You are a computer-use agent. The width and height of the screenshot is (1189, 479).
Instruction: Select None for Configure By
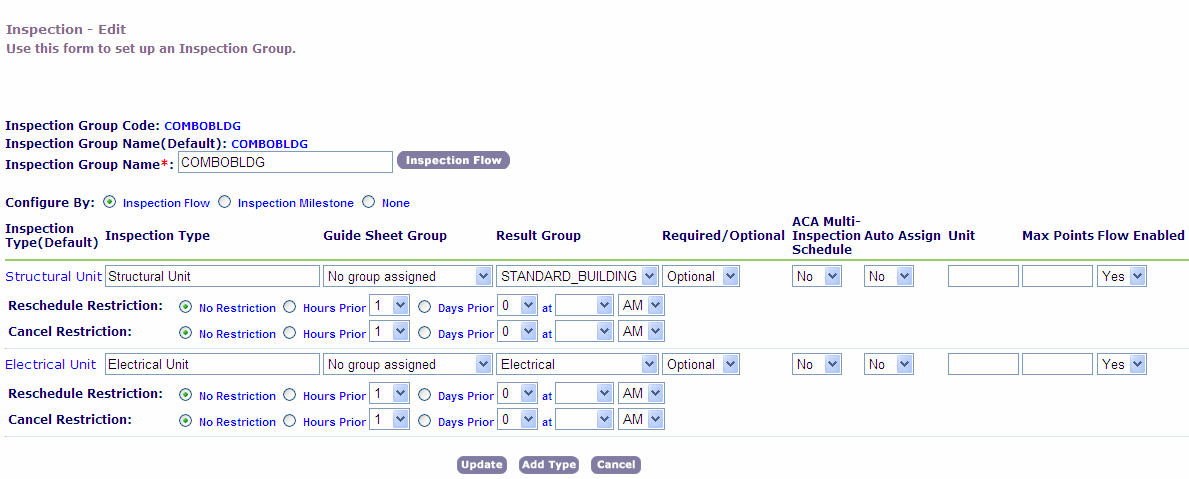(369, 202)
